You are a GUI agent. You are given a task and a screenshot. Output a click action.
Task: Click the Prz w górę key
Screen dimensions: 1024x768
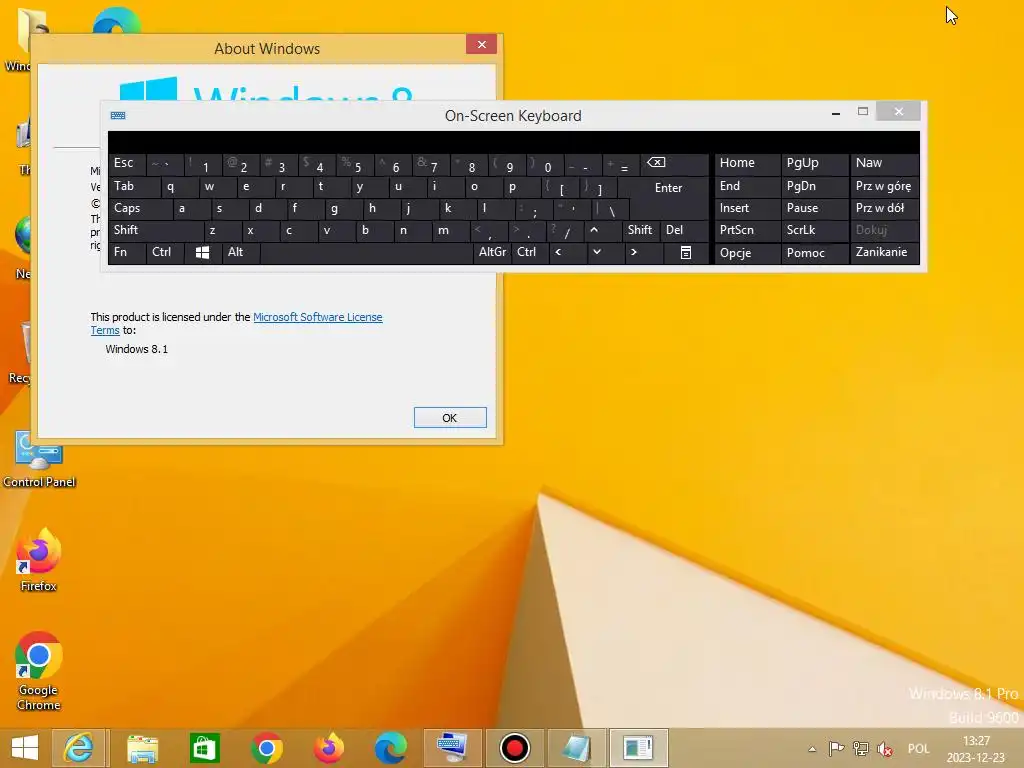coord(884,187)
